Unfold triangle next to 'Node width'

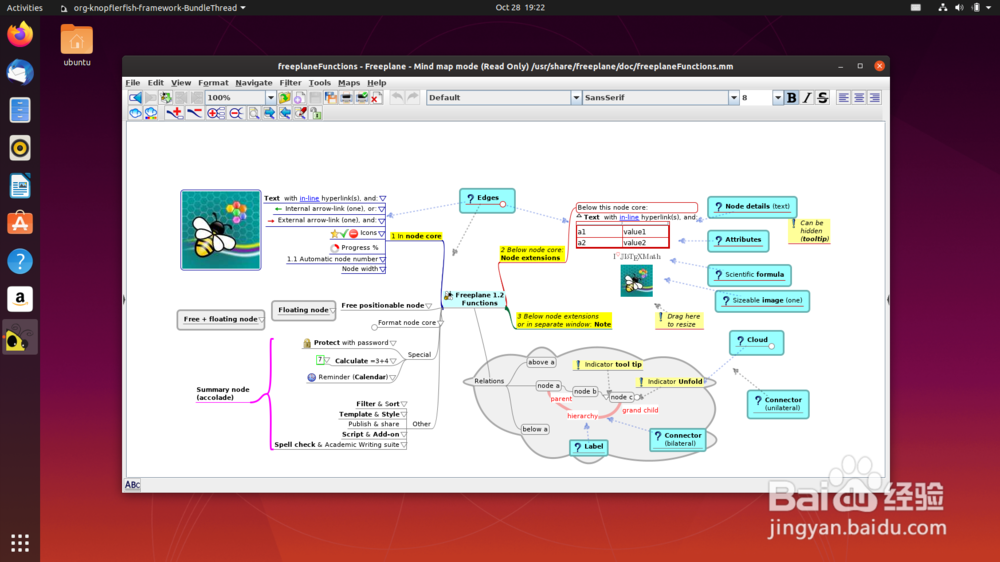click(383, 269)
